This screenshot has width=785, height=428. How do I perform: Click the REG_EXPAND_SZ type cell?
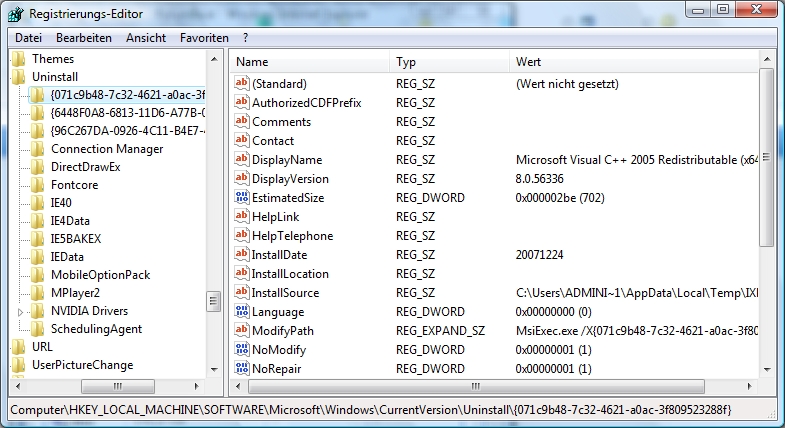click(x=440, y=331)
